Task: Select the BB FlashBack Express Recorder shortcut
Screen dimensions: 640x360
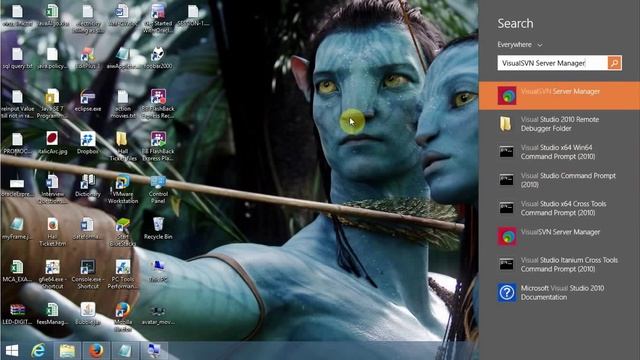Action: (158, 104)
